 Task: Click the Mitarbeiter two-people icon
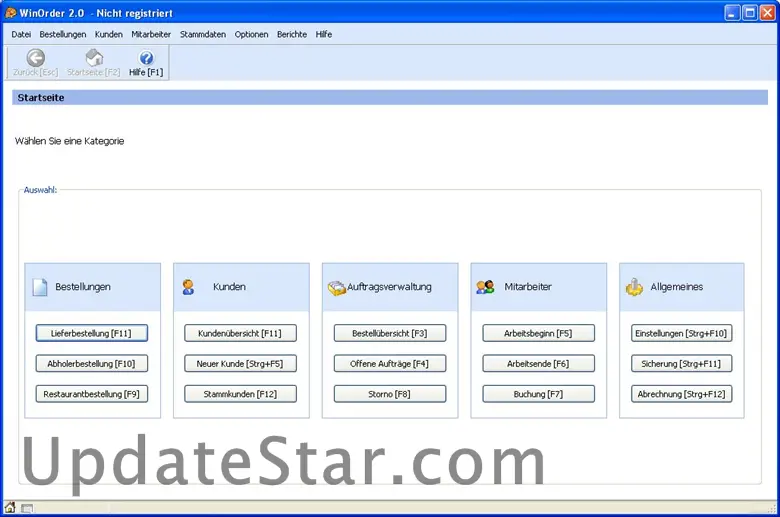[485, 287]
